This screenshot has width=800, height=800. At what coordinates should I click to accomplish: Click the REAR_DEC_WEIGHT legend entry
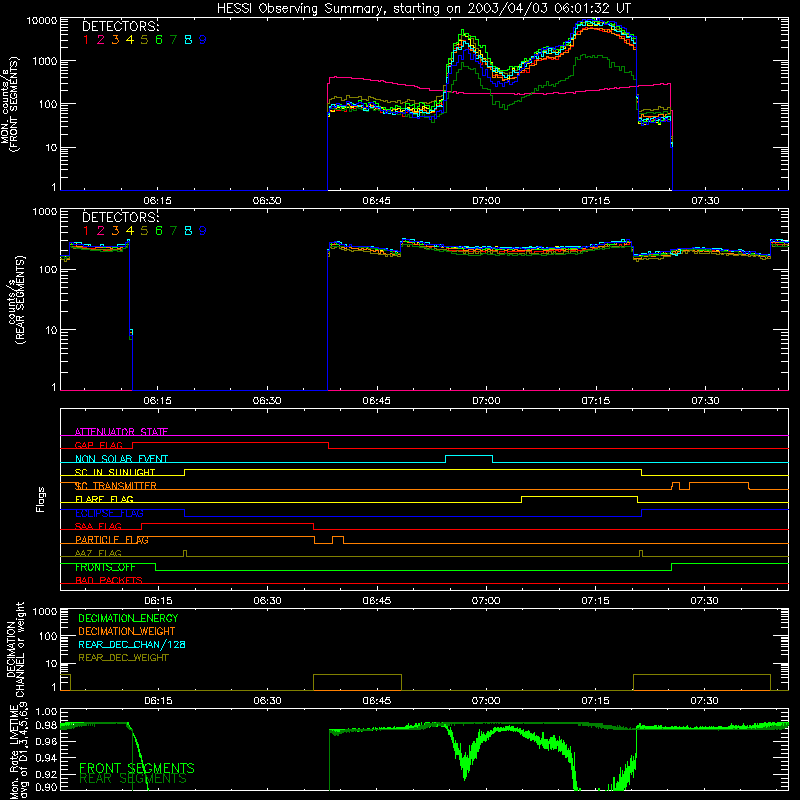tap(123, 658)
